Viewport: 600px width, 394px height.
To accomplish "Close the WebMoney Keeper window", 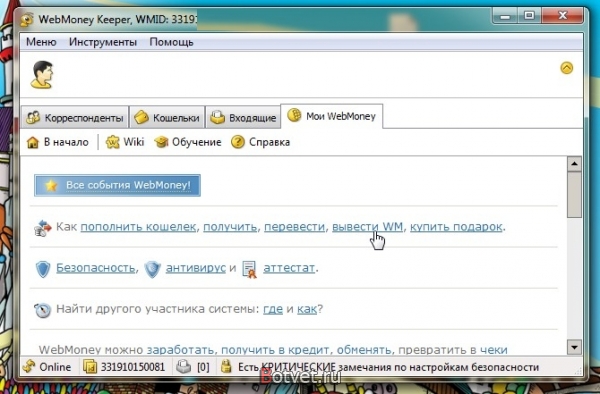I will click(562, 16).
